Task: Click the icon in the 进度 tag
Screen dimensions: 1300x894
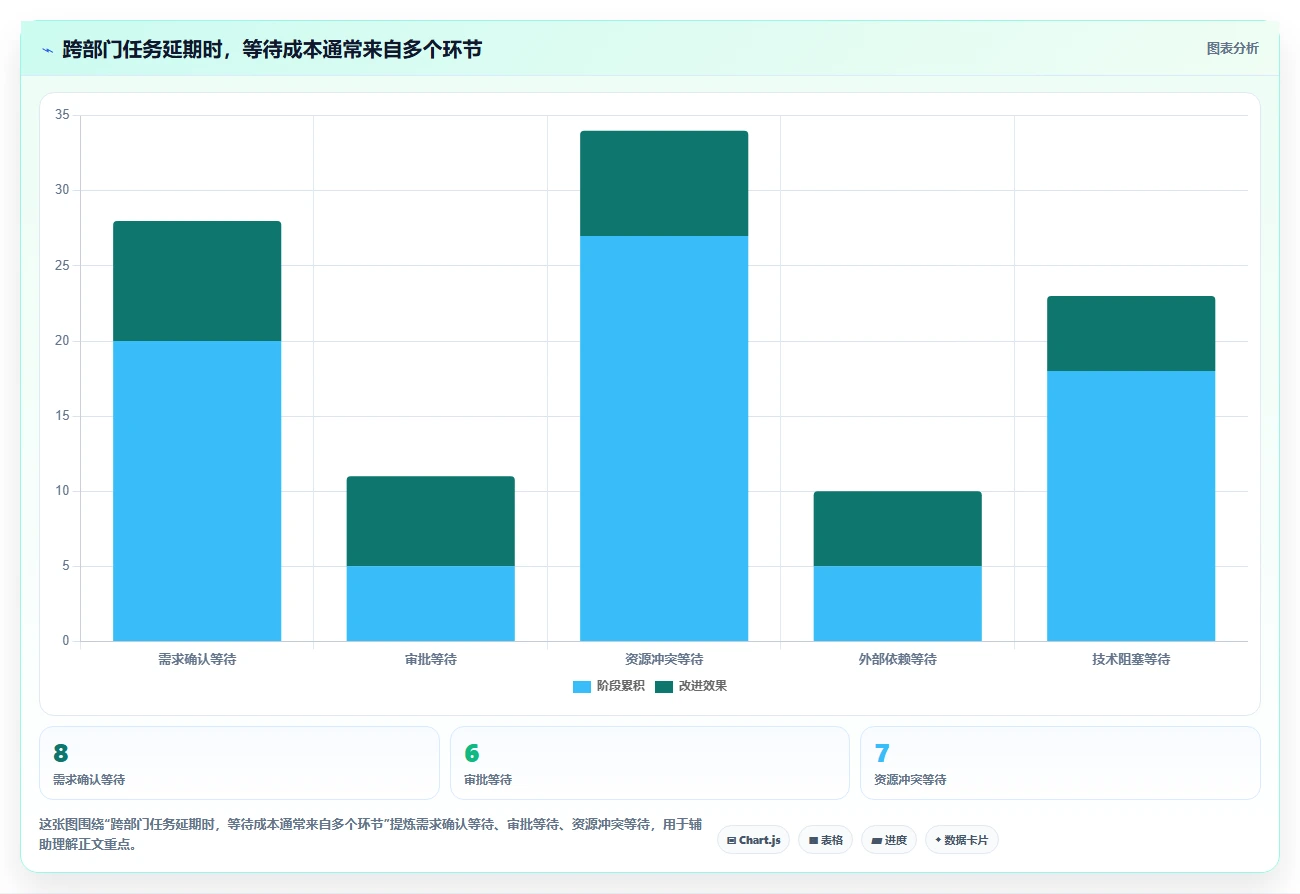Action: [x=876, y=841]
